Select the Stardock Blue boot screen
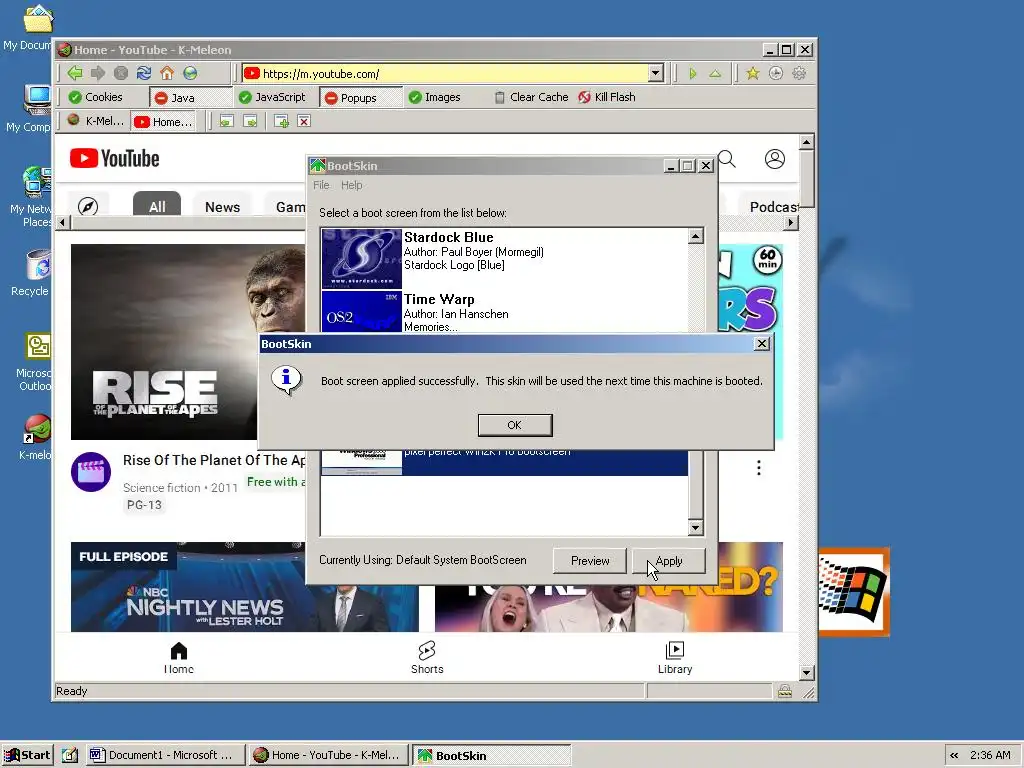The image size is (1024, 768). pyautogui.click(x=504, y=259)
